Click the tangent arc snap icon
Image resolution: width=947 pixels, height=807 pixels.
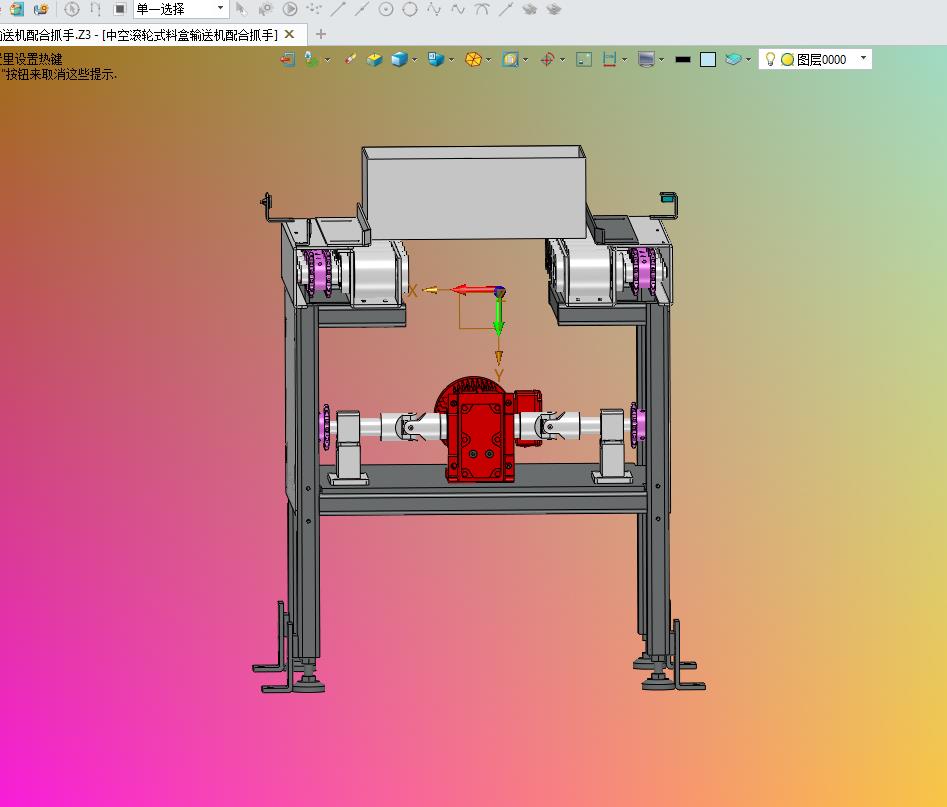tap(481, 9)
